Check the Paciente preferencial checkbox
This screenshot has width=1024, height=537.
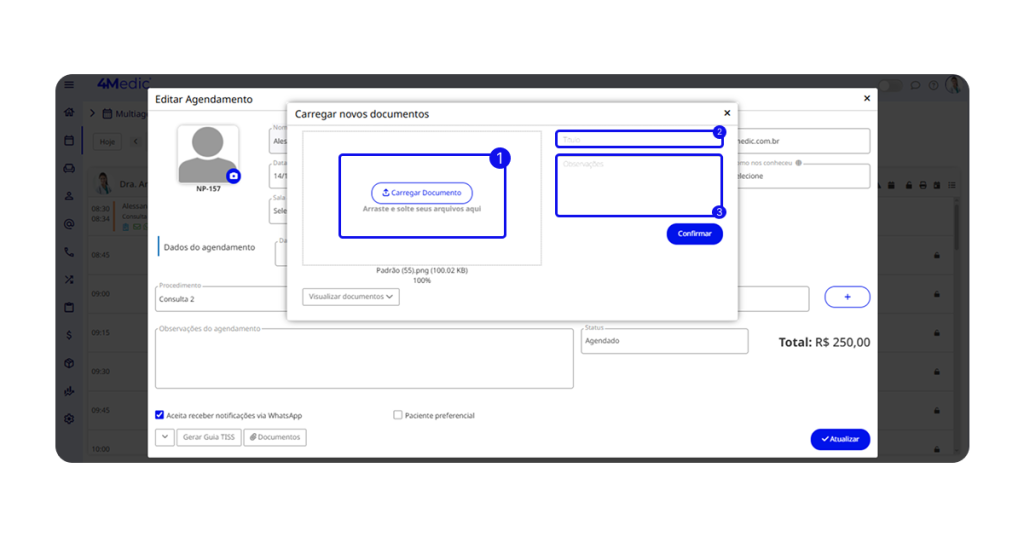coord(398,415)
